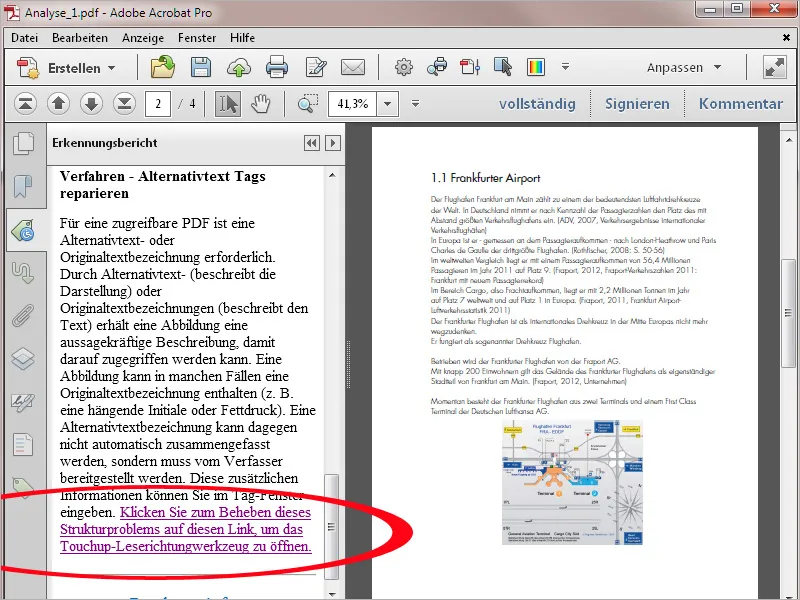800x600 pixels.
Task: Open the links sidebar panel icon
Action: (22, 272)
